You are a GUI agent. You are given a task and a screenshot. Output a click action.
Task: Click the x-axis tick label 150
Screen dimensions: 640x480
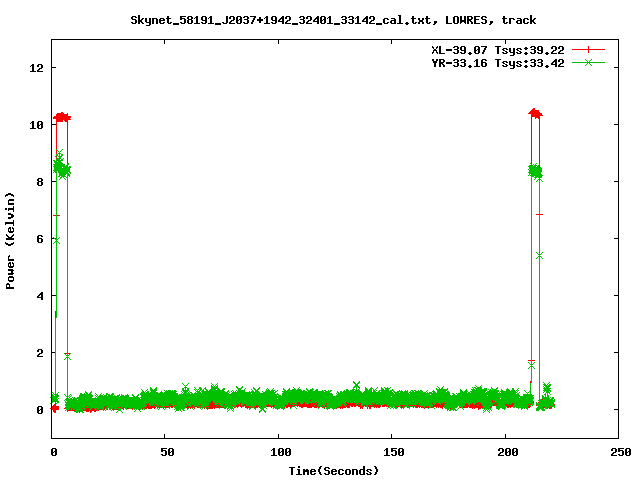pos(393,452)
